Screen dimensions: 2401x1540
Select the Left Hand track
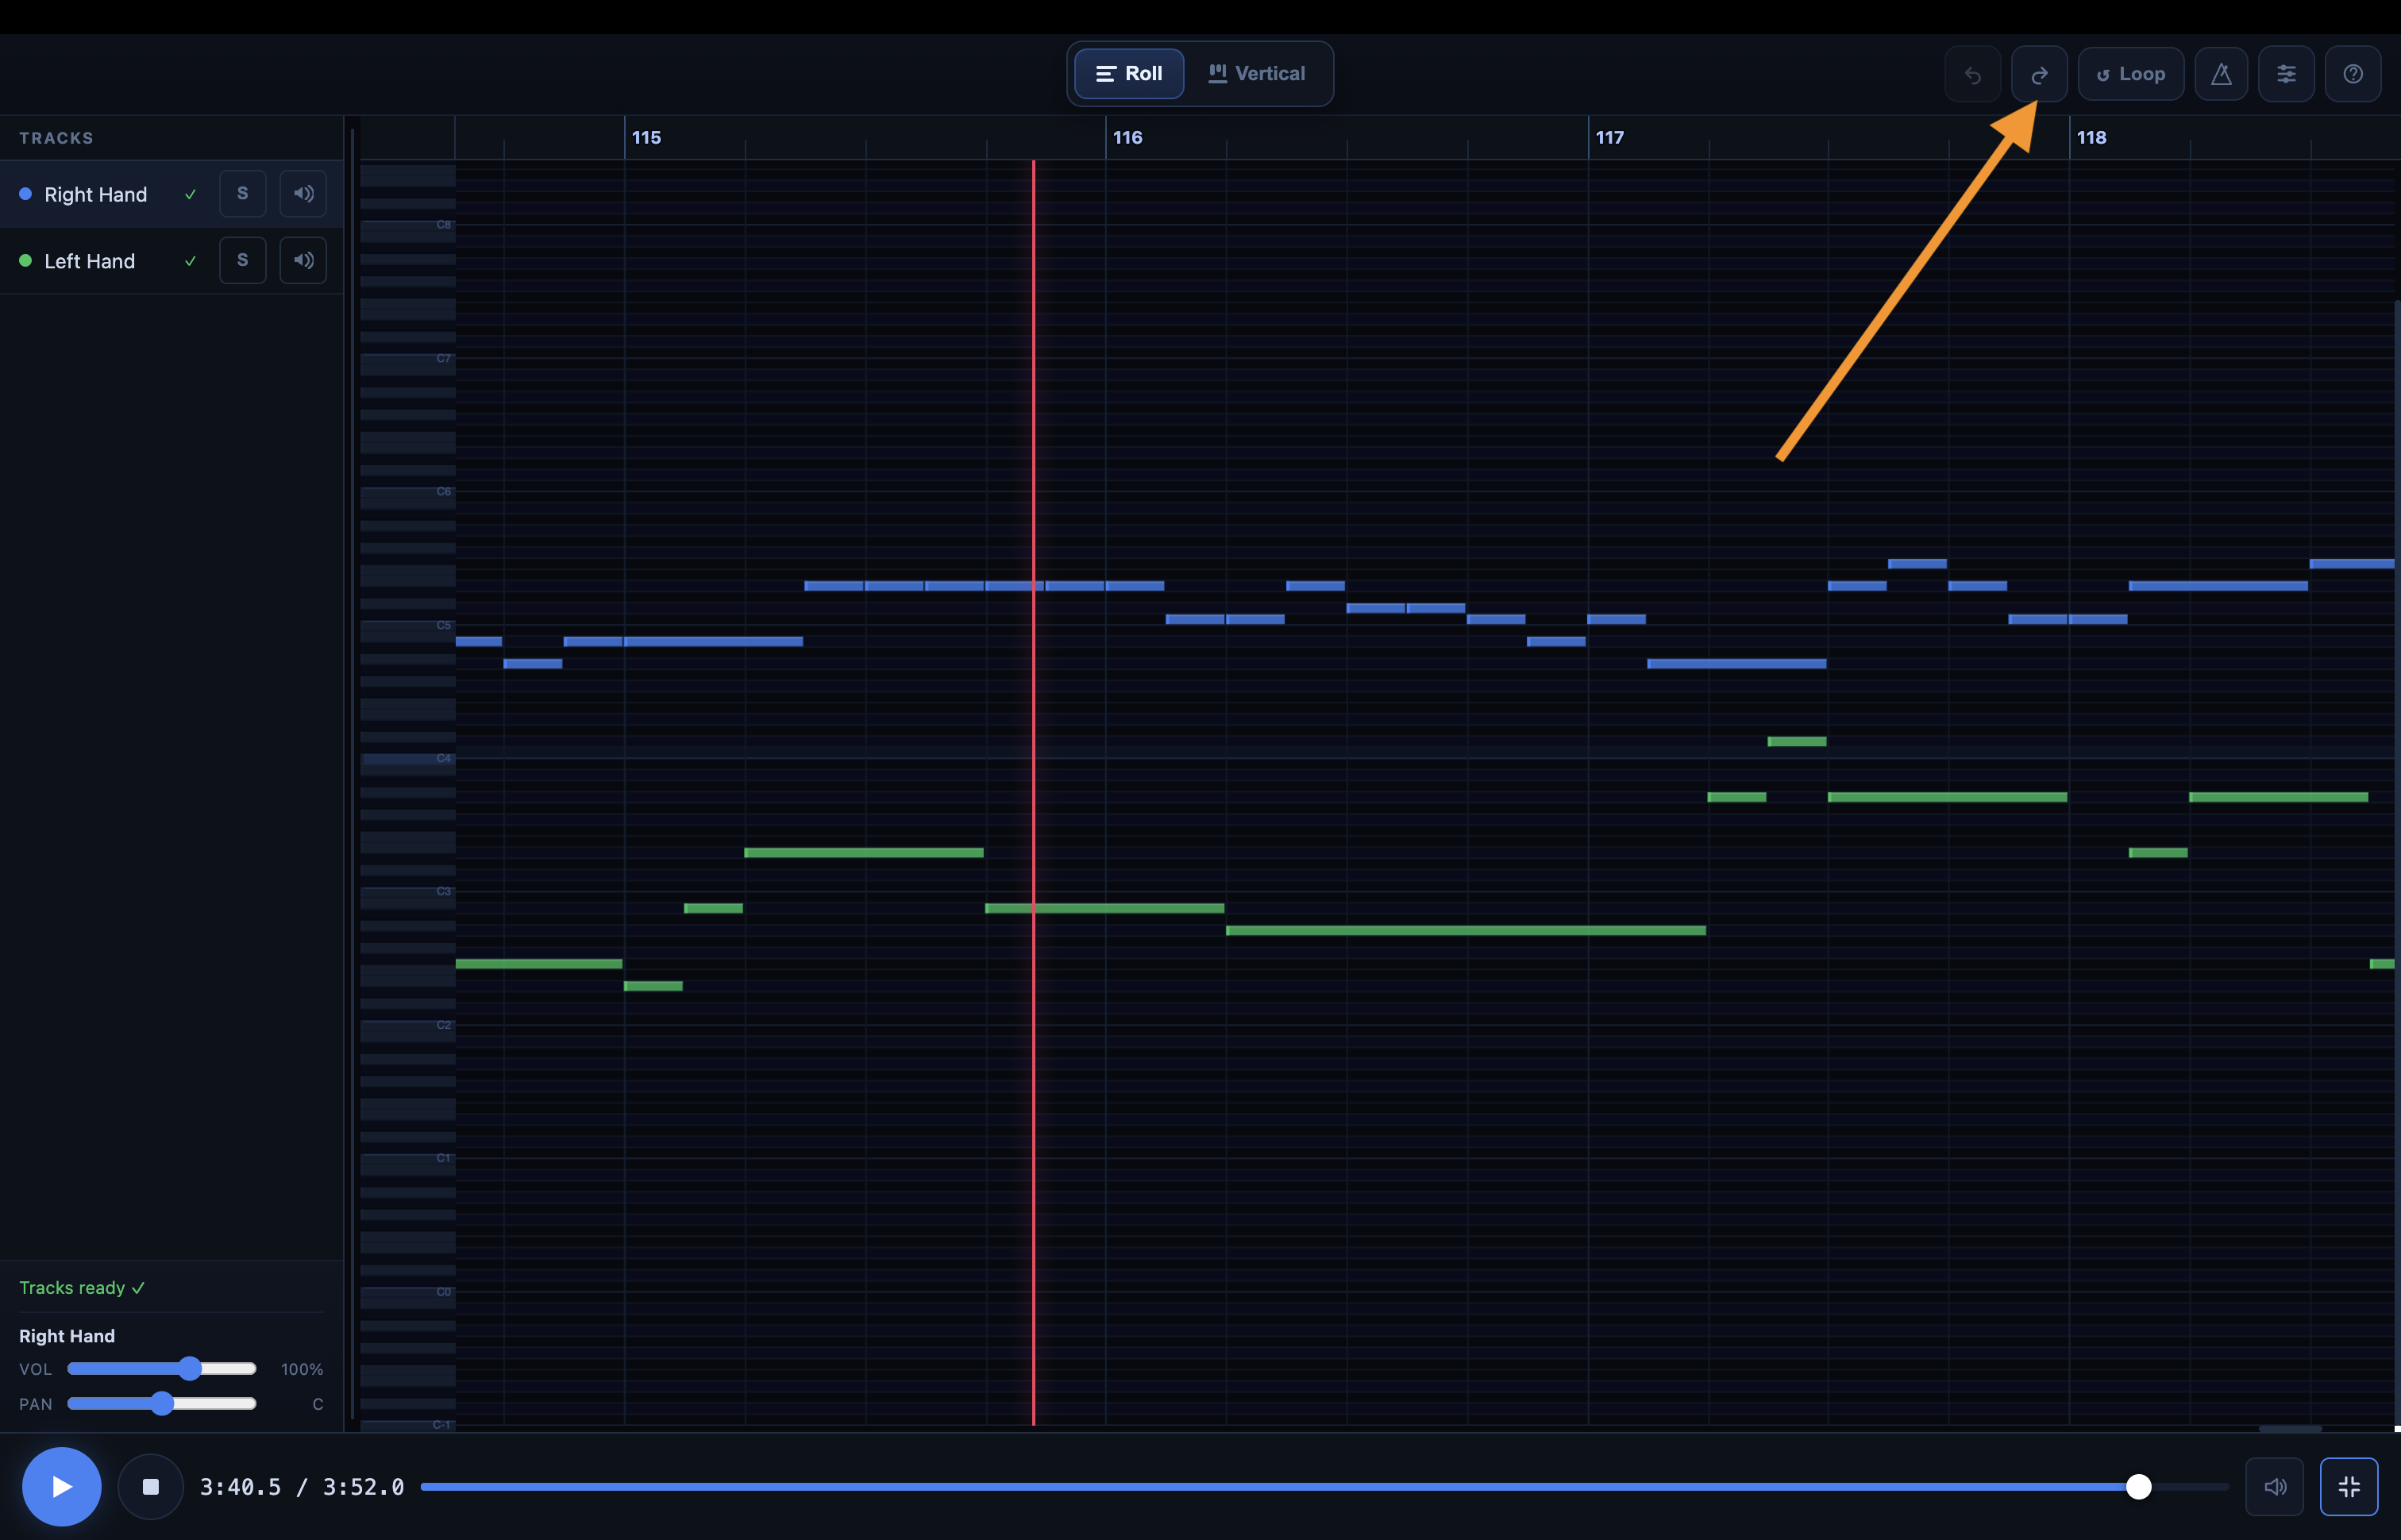pos(90,261)
